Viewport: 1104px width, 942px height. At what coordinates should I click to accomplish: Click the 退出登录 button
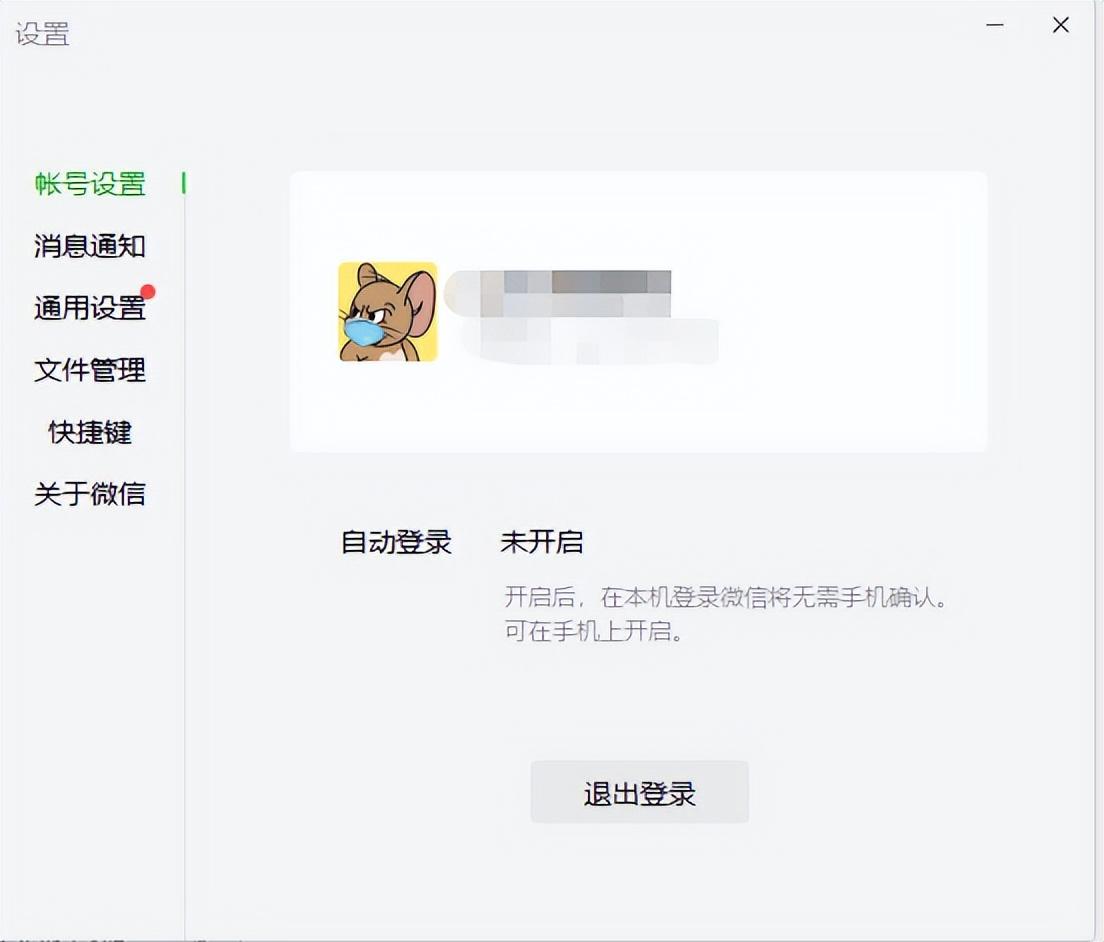(x=639, y=792)
